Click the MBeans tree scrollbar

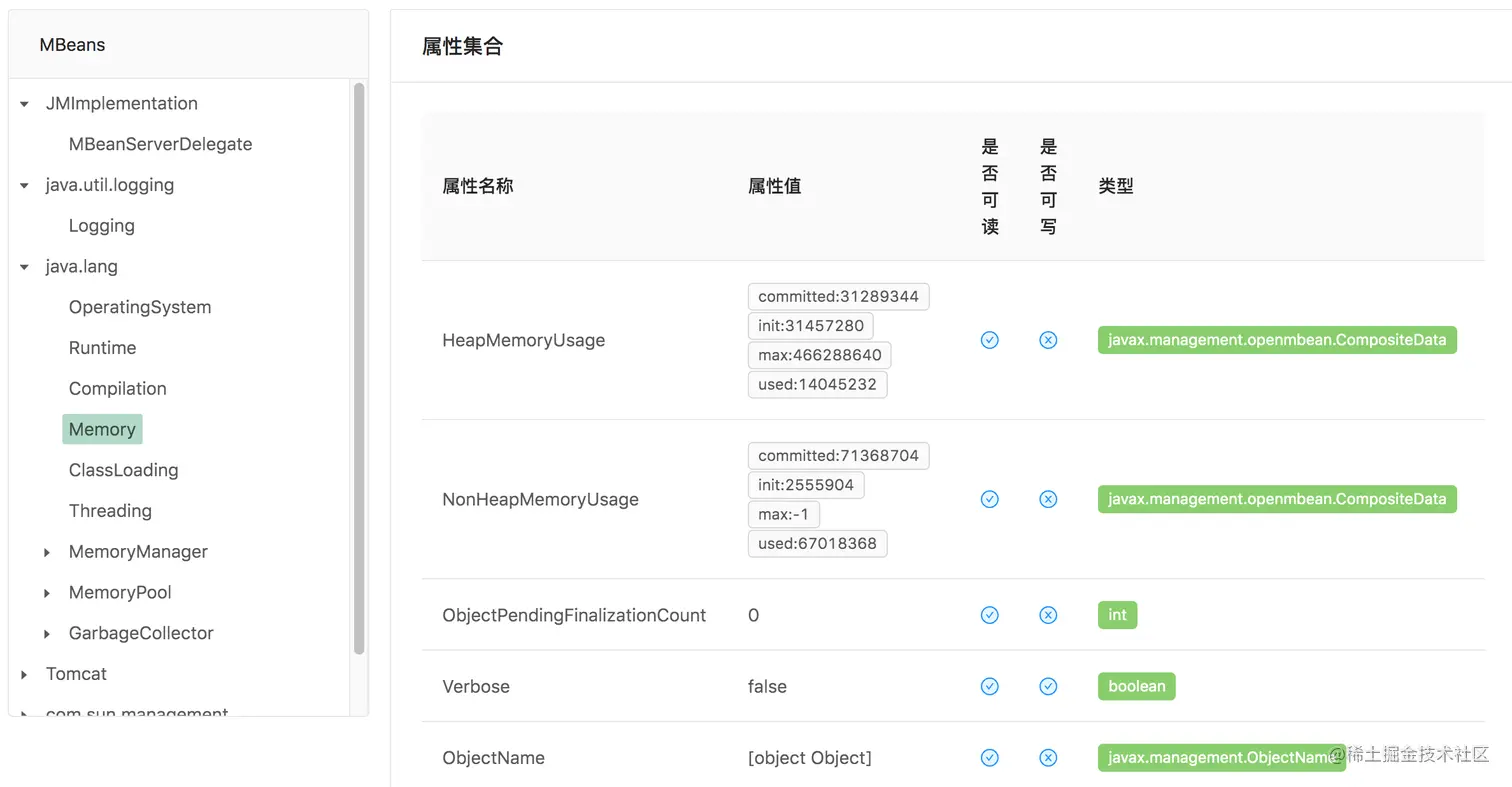(359, 368)
